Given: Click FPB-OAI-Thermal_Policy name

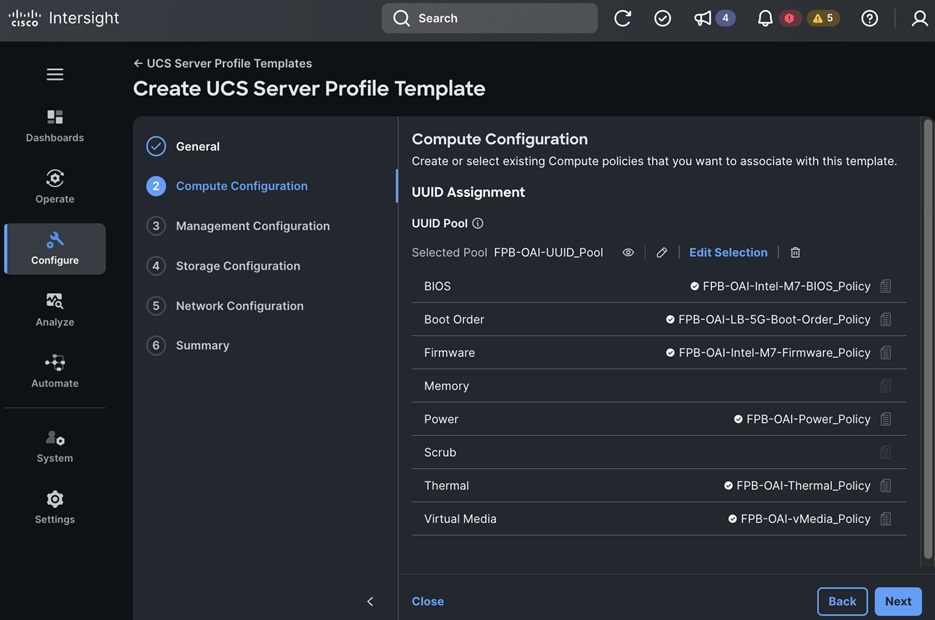Looking at the screenshot, I should click(803, 486).
